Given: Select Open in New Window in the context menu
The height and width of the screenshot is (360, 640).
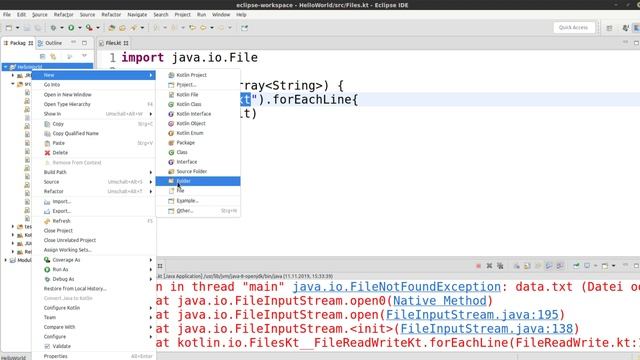Looking at the screenshot, I should 94,94.
